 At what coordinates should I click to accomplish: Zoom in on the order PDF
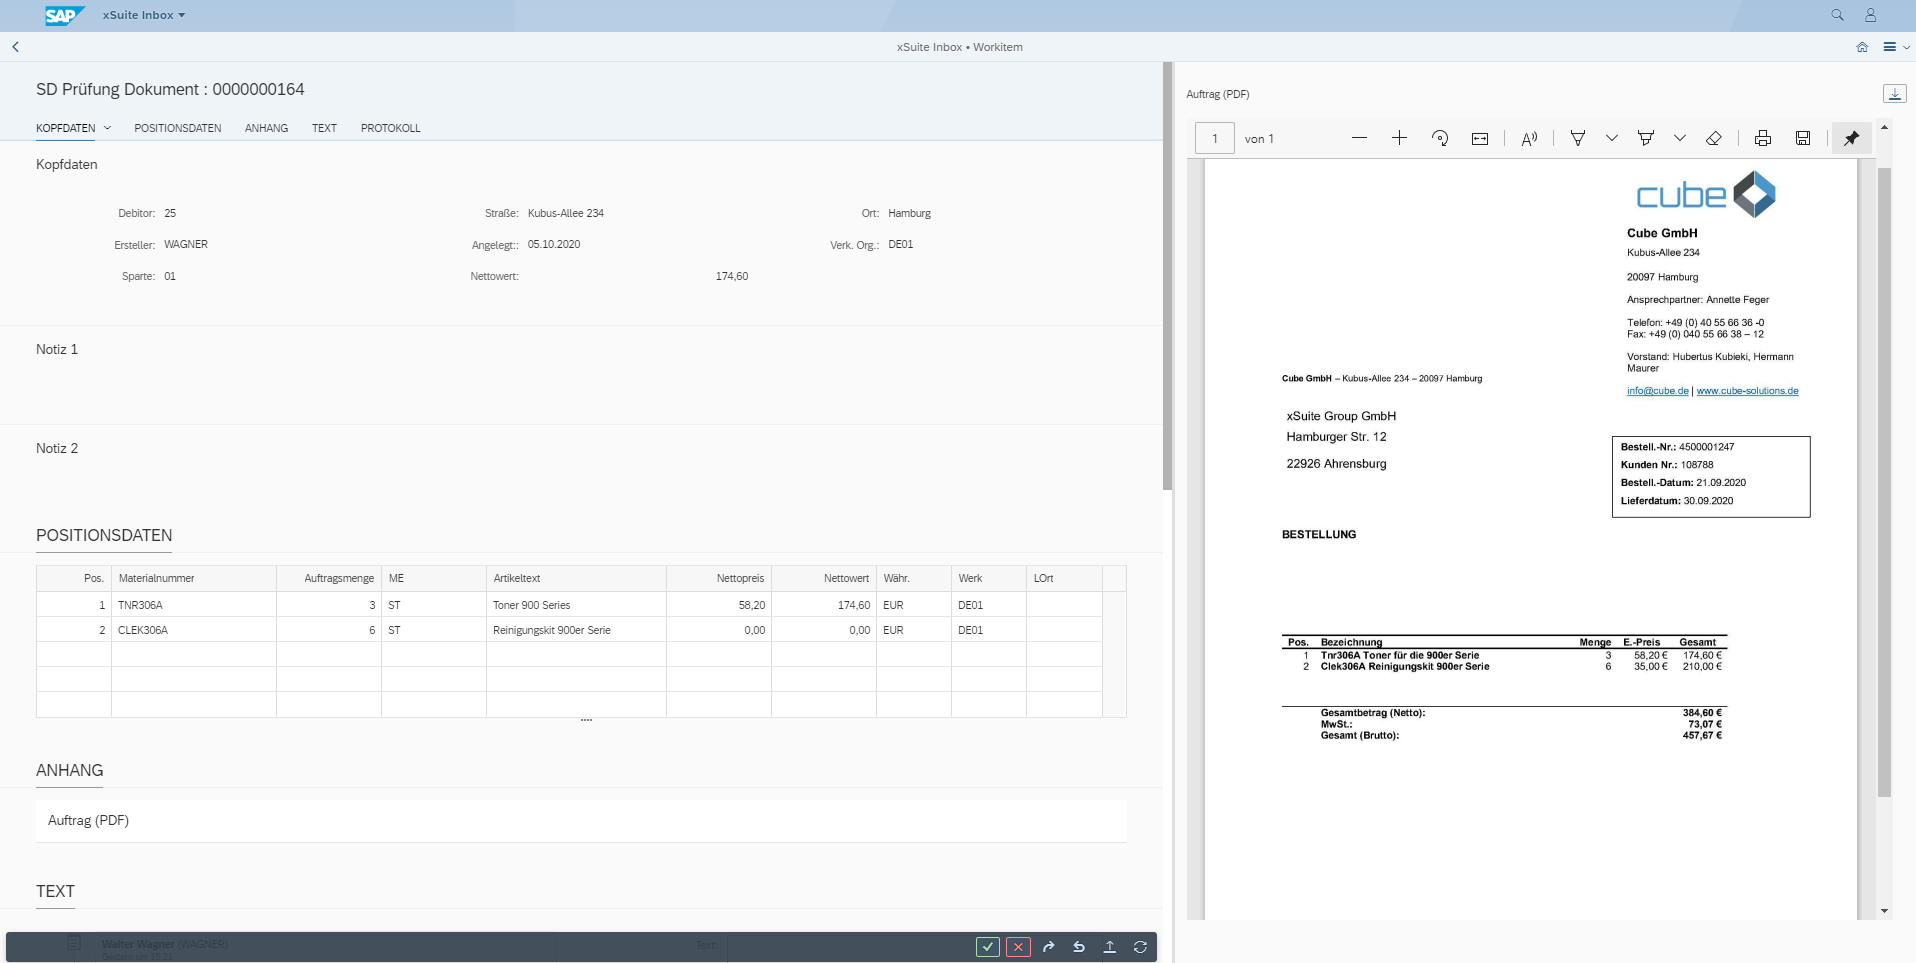point(1399,138)
